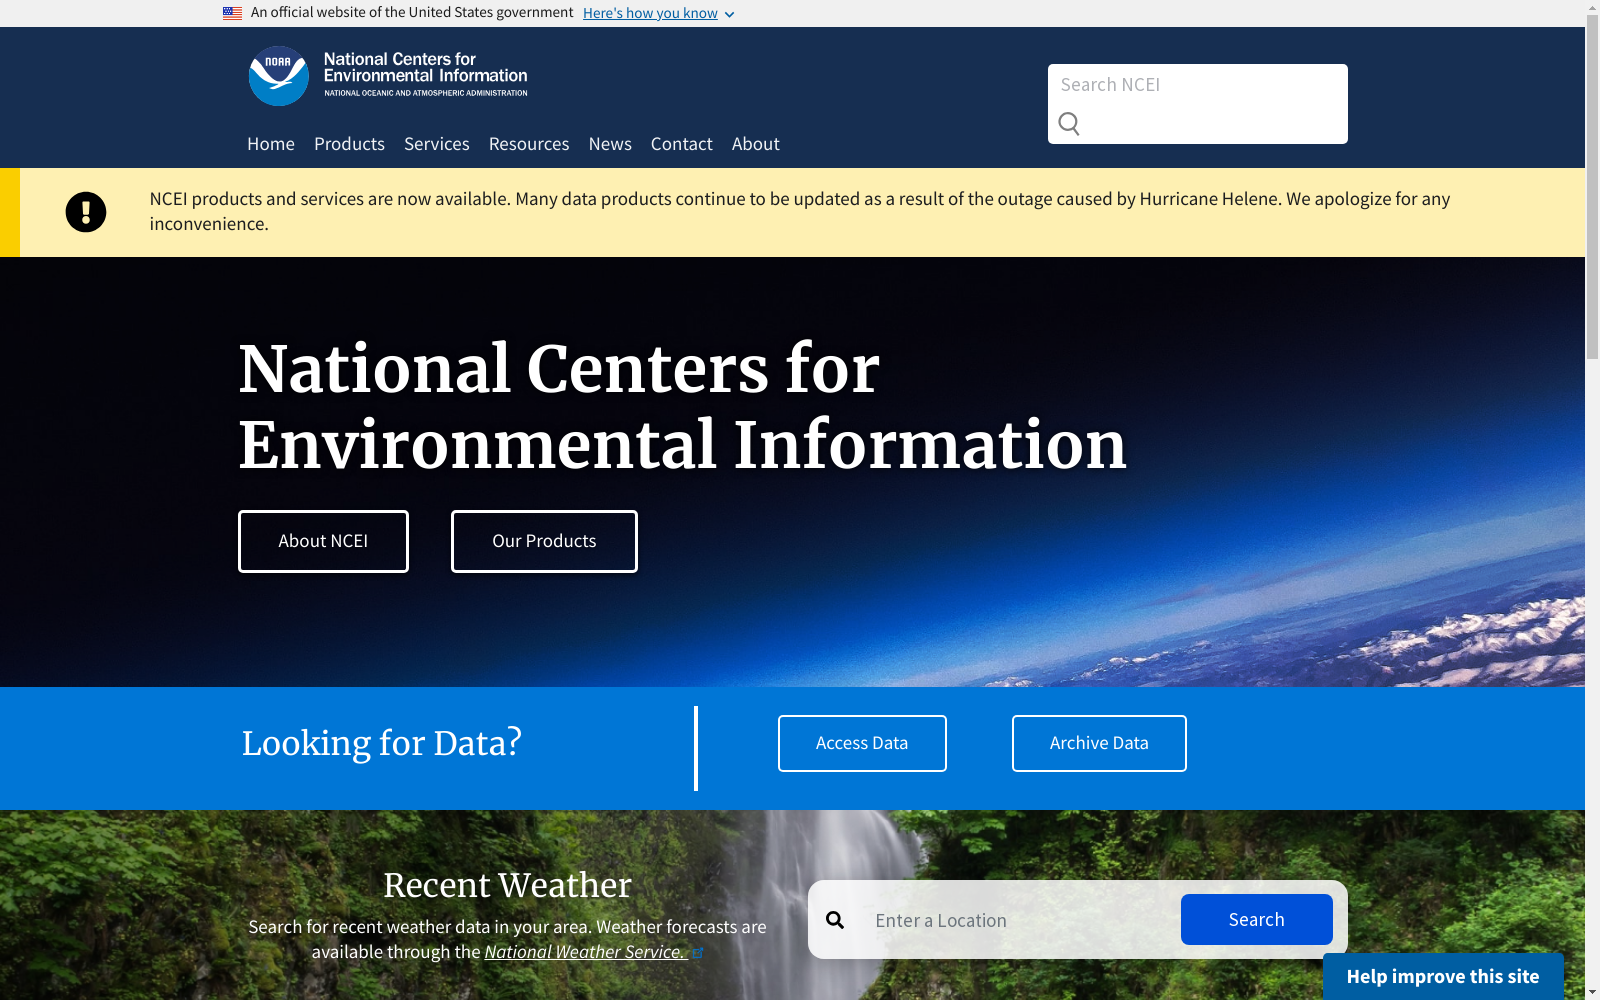This screenshot has height=1000, width=1600.
Task: Click the US flag icon in government banner
Action: click(232, 13)
